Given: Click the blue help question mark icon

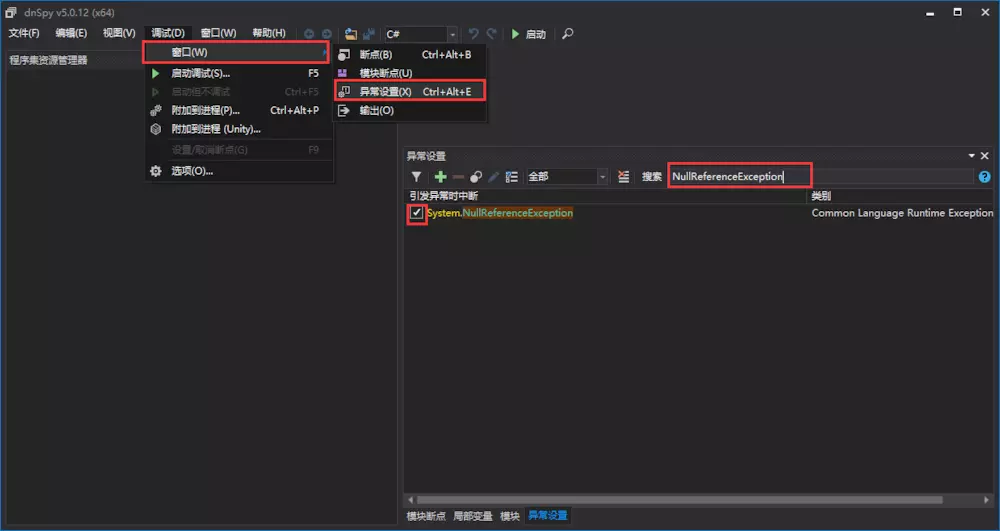Looking at the screenshot, I should [985, 177].
